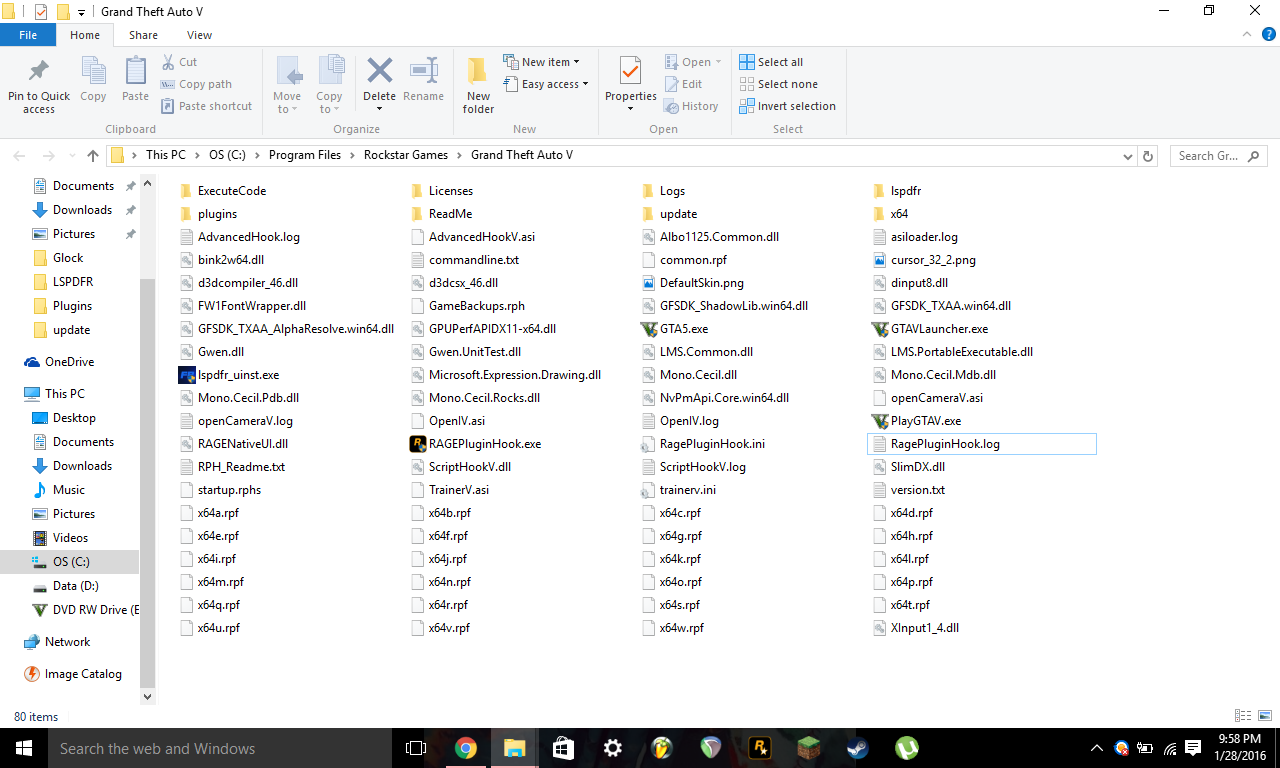Viewport: 1280px width, 768px height.
Task: Switch to the View ribbon tab
Action: 199,35
